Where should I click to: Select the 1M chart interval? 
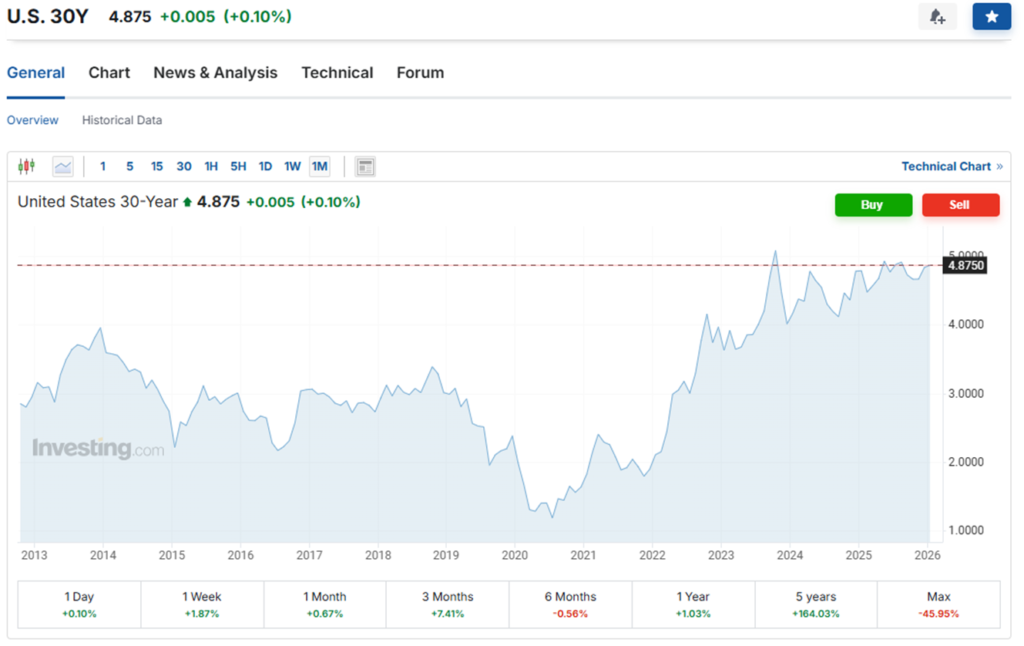point(319,166)
